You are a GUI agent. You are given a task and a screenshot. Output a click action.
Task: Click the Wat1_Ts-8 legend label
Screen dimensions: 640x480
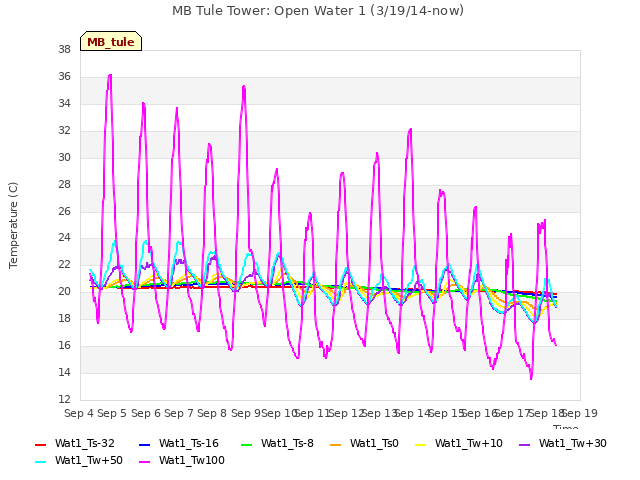tap(287, 443)
